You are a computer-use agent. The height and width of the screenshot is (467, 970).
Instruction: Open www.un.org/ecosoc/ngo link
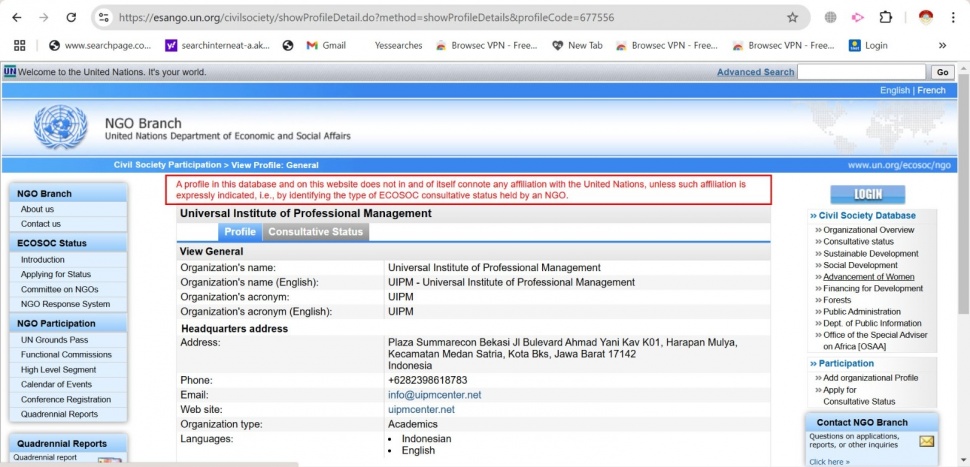pos(899,165)
